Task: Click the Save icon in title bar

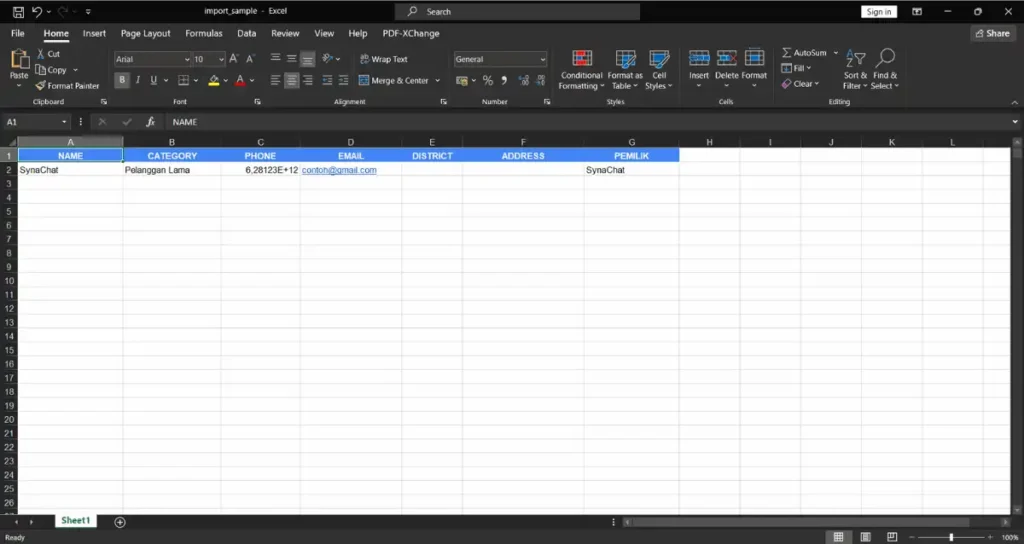Action: point(18,12)
